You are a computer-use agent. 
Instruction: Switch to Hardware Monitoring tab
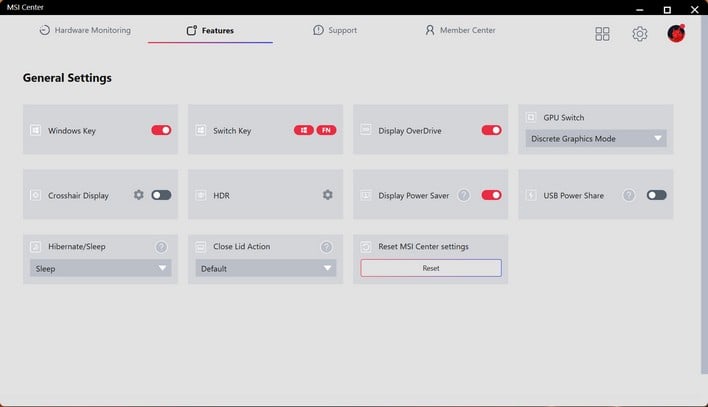(85, 30)
